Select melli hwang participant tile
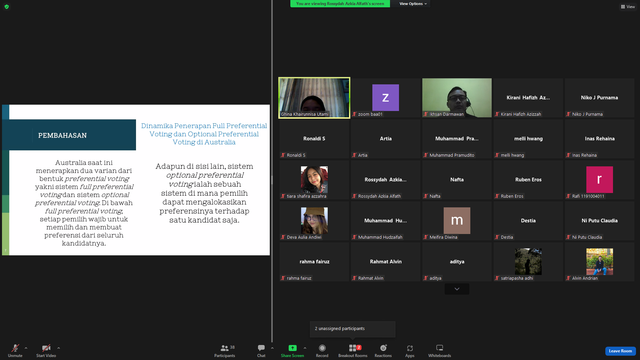 (x=528, y=139)
